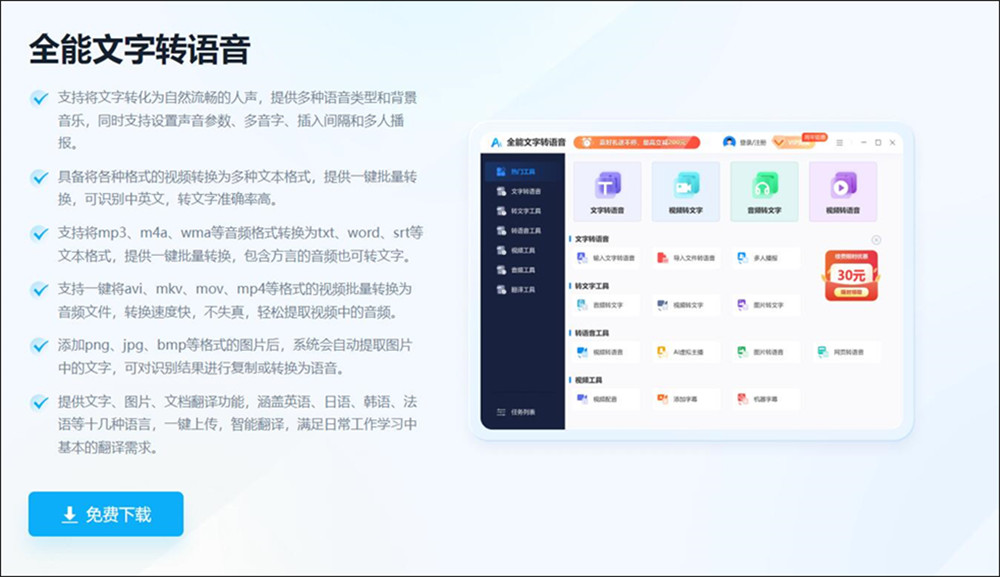
Task: Launch the 视频配音 tool
Action: pyautogui.click(x=607, y=399)
